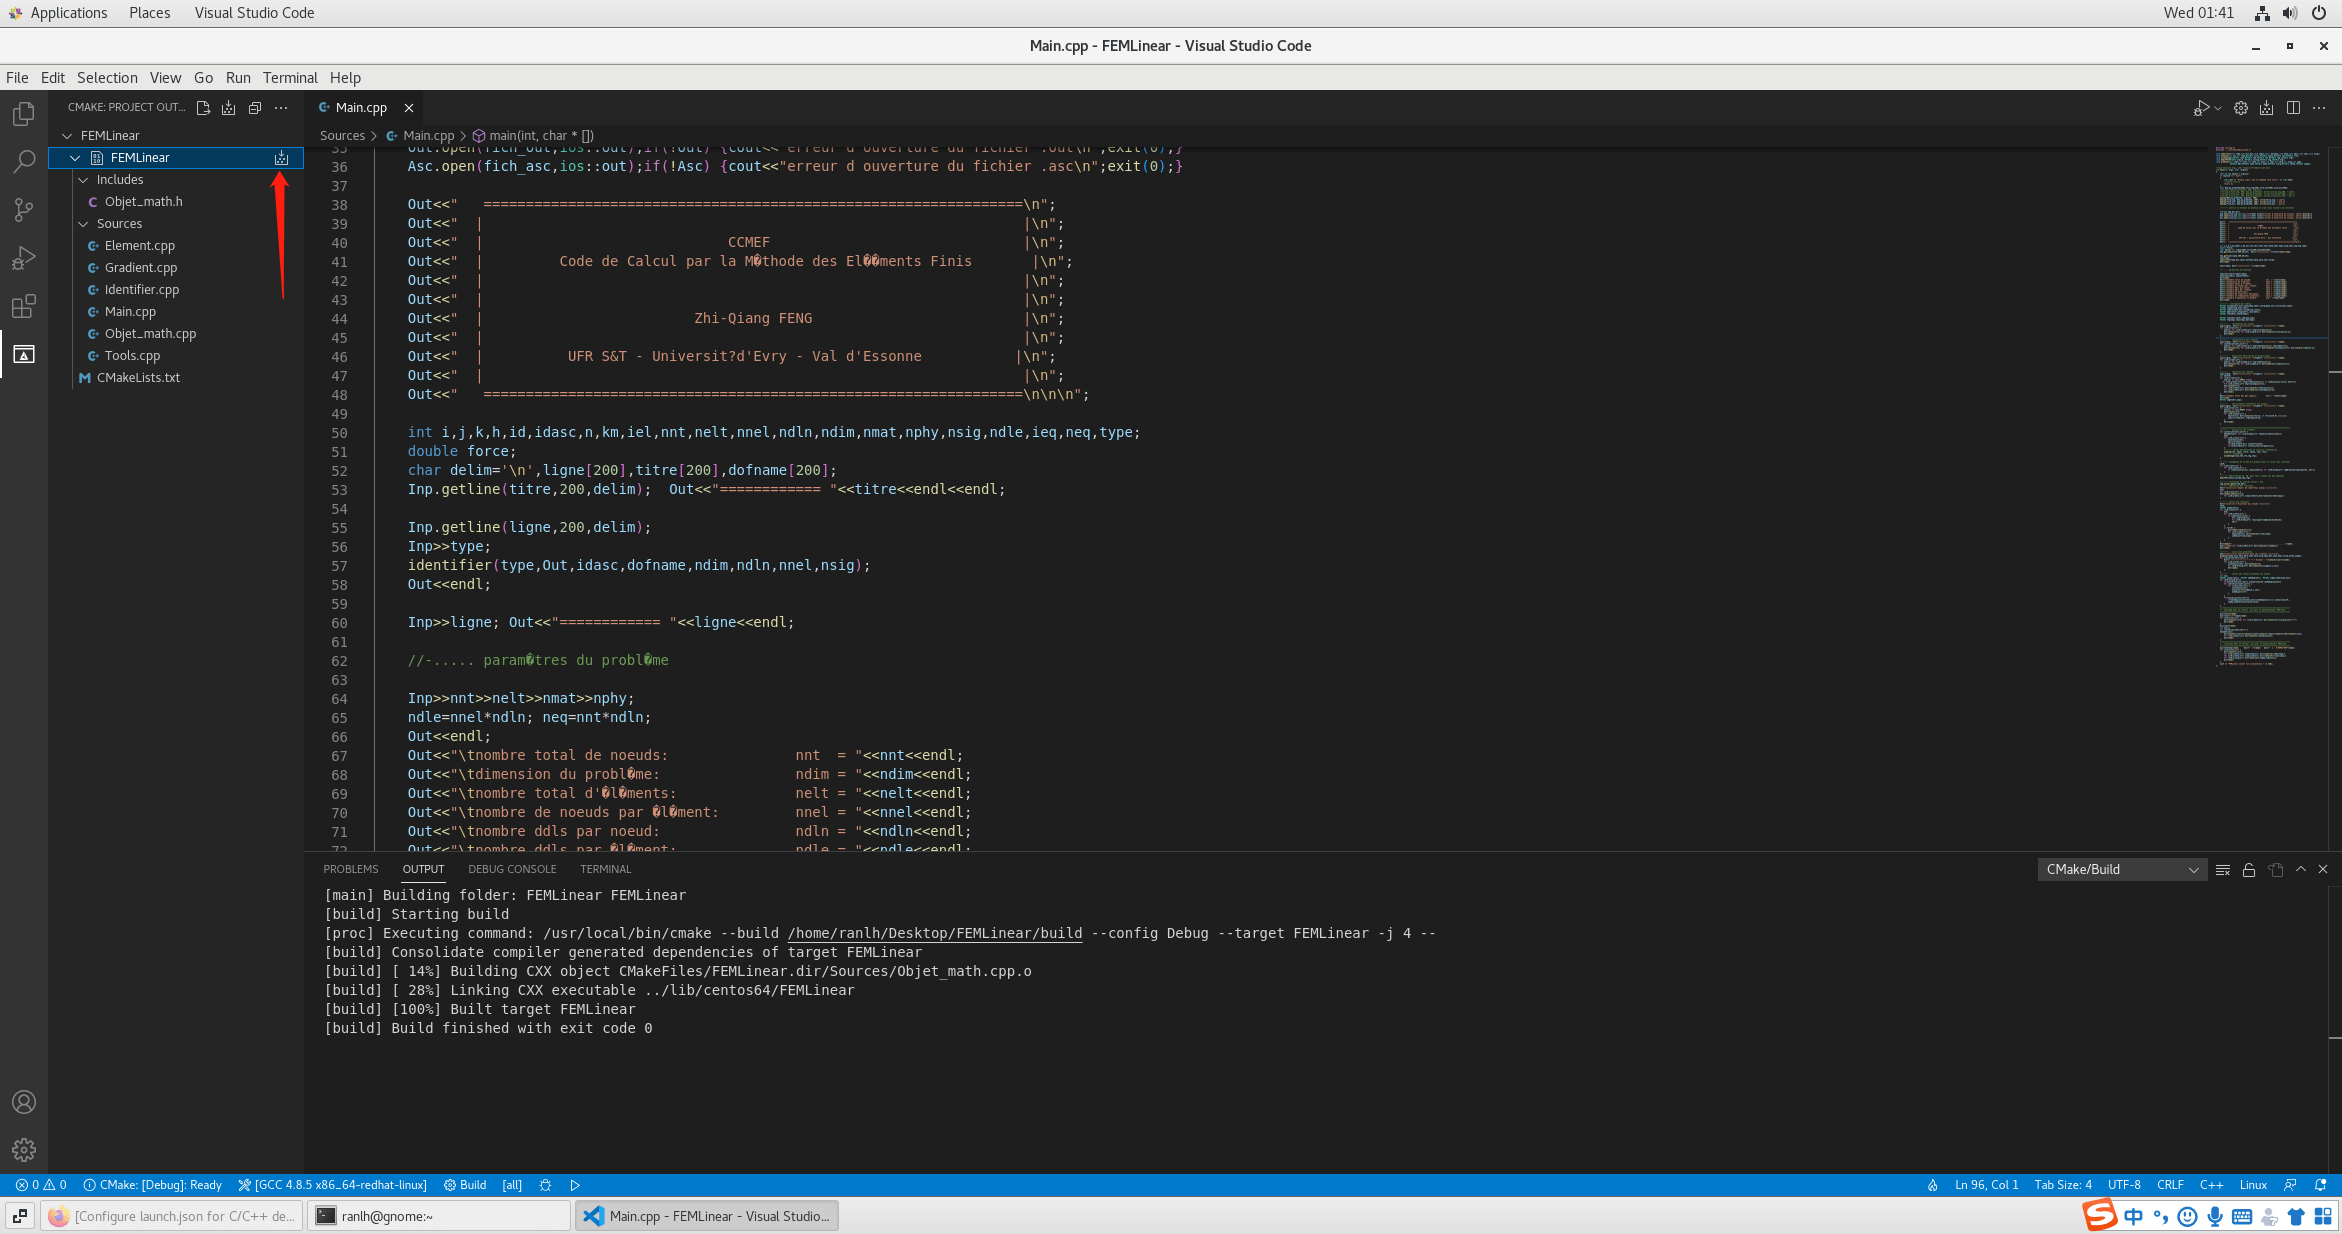Switch to the DEBUG CONSOLE tab
The width and height of the screenshot is (2342, 1234).
(x=512, y=869)
